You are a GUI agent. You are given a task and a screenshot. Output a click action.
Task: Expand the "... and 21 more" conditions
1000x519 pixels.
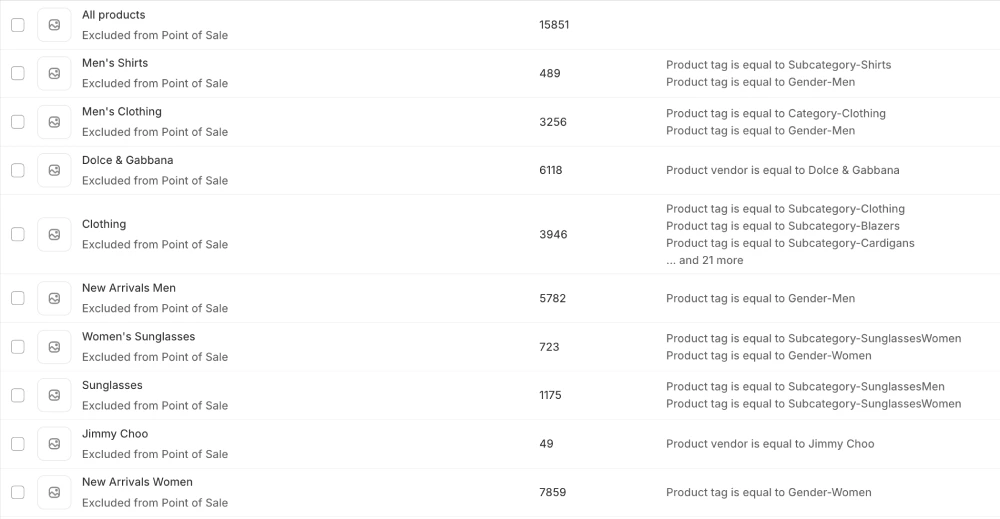(x=705, y=260)
